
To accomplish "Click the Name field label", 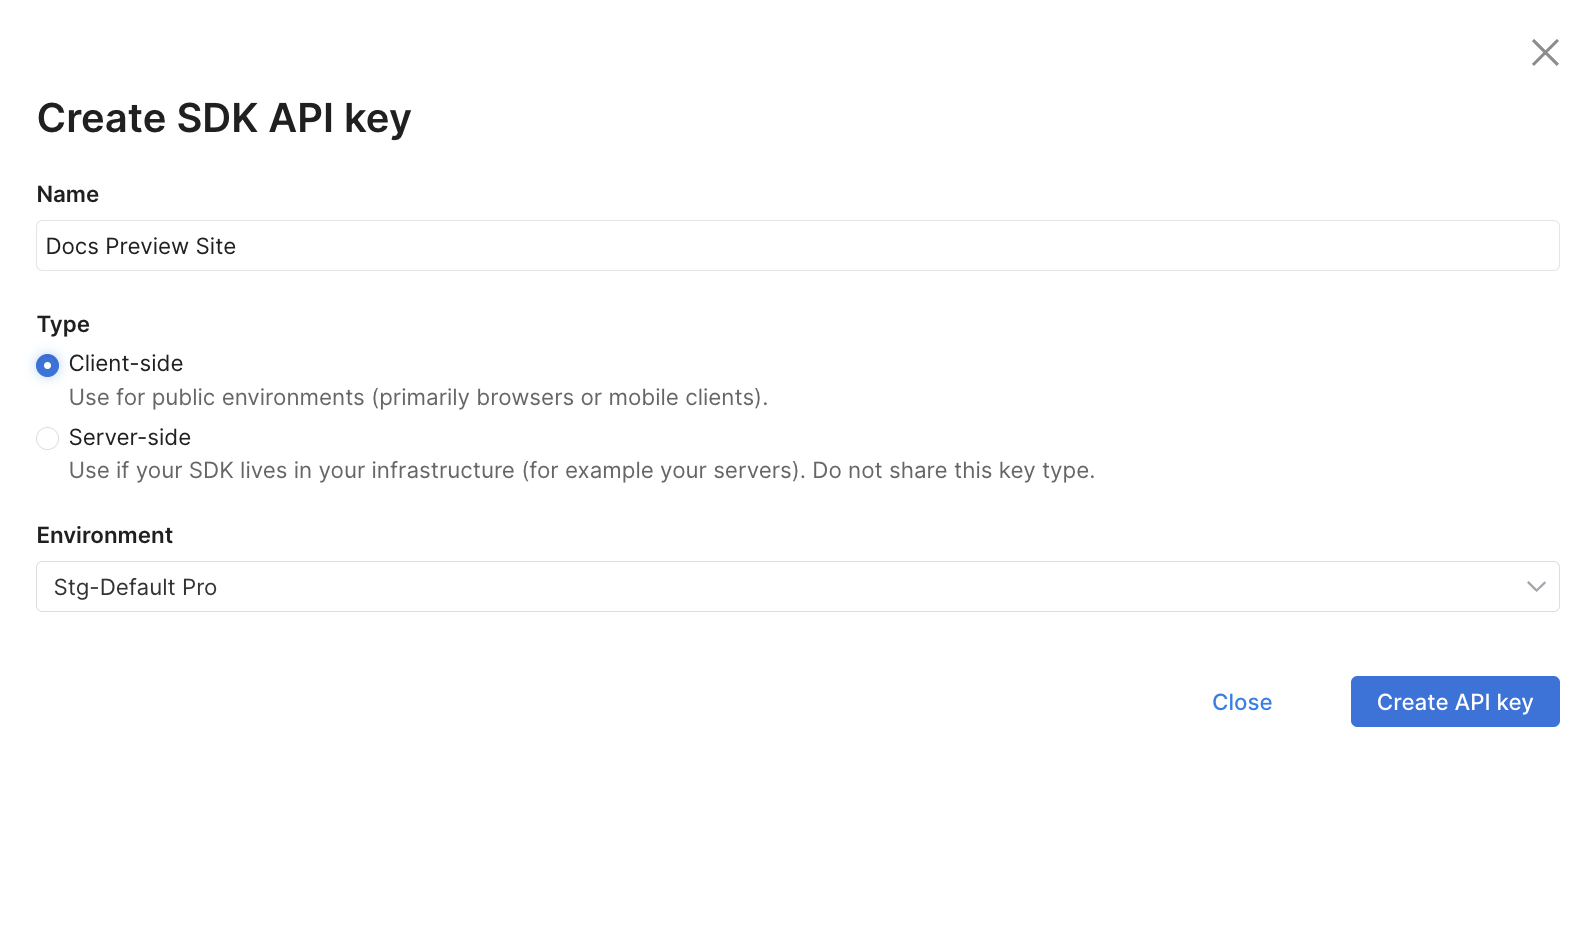I will [x=68, y=194].
